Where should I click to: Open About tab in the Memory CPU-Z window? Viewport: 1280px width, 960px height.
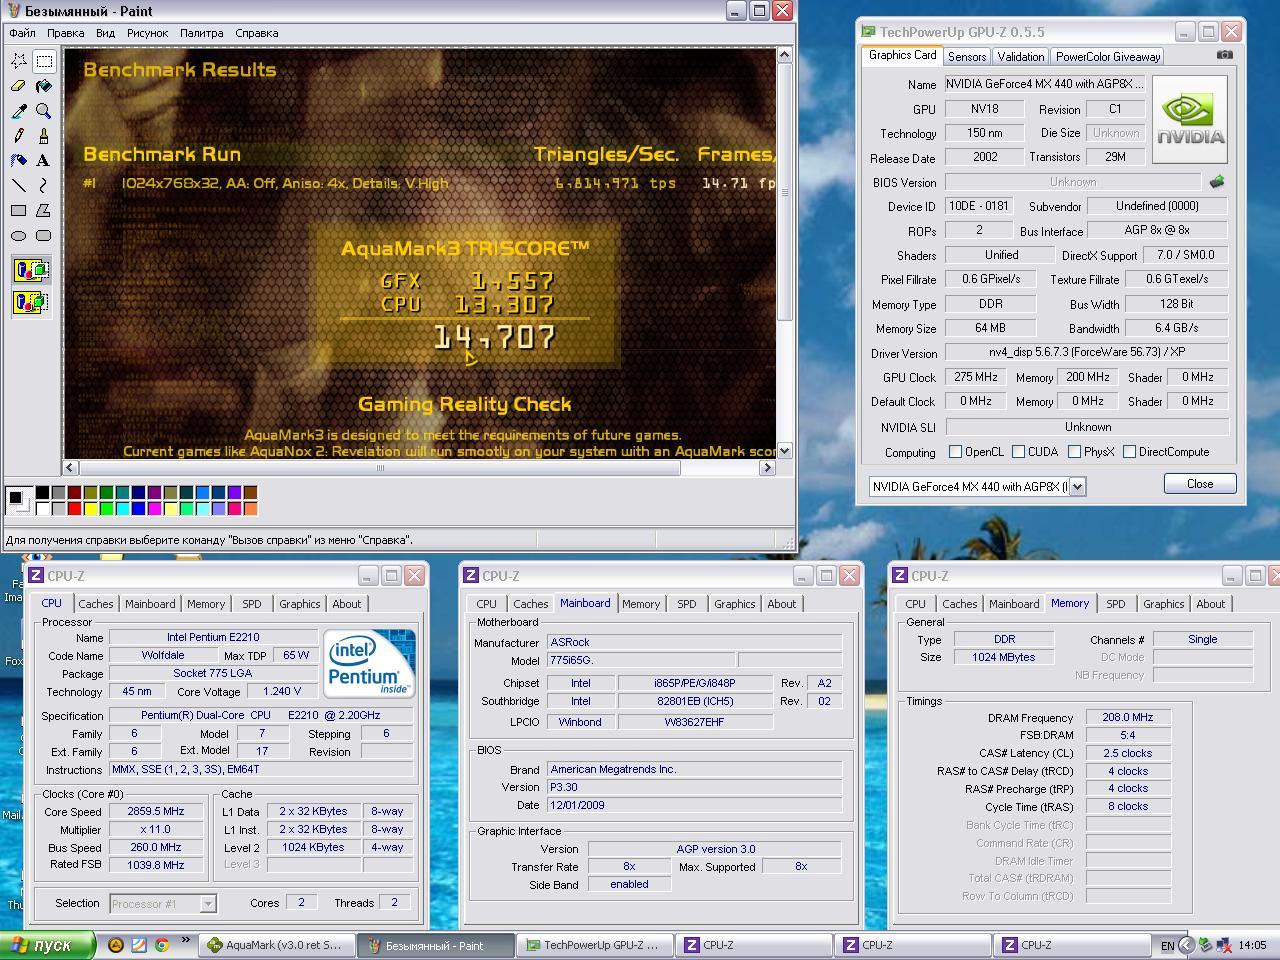click(1211, 604)
